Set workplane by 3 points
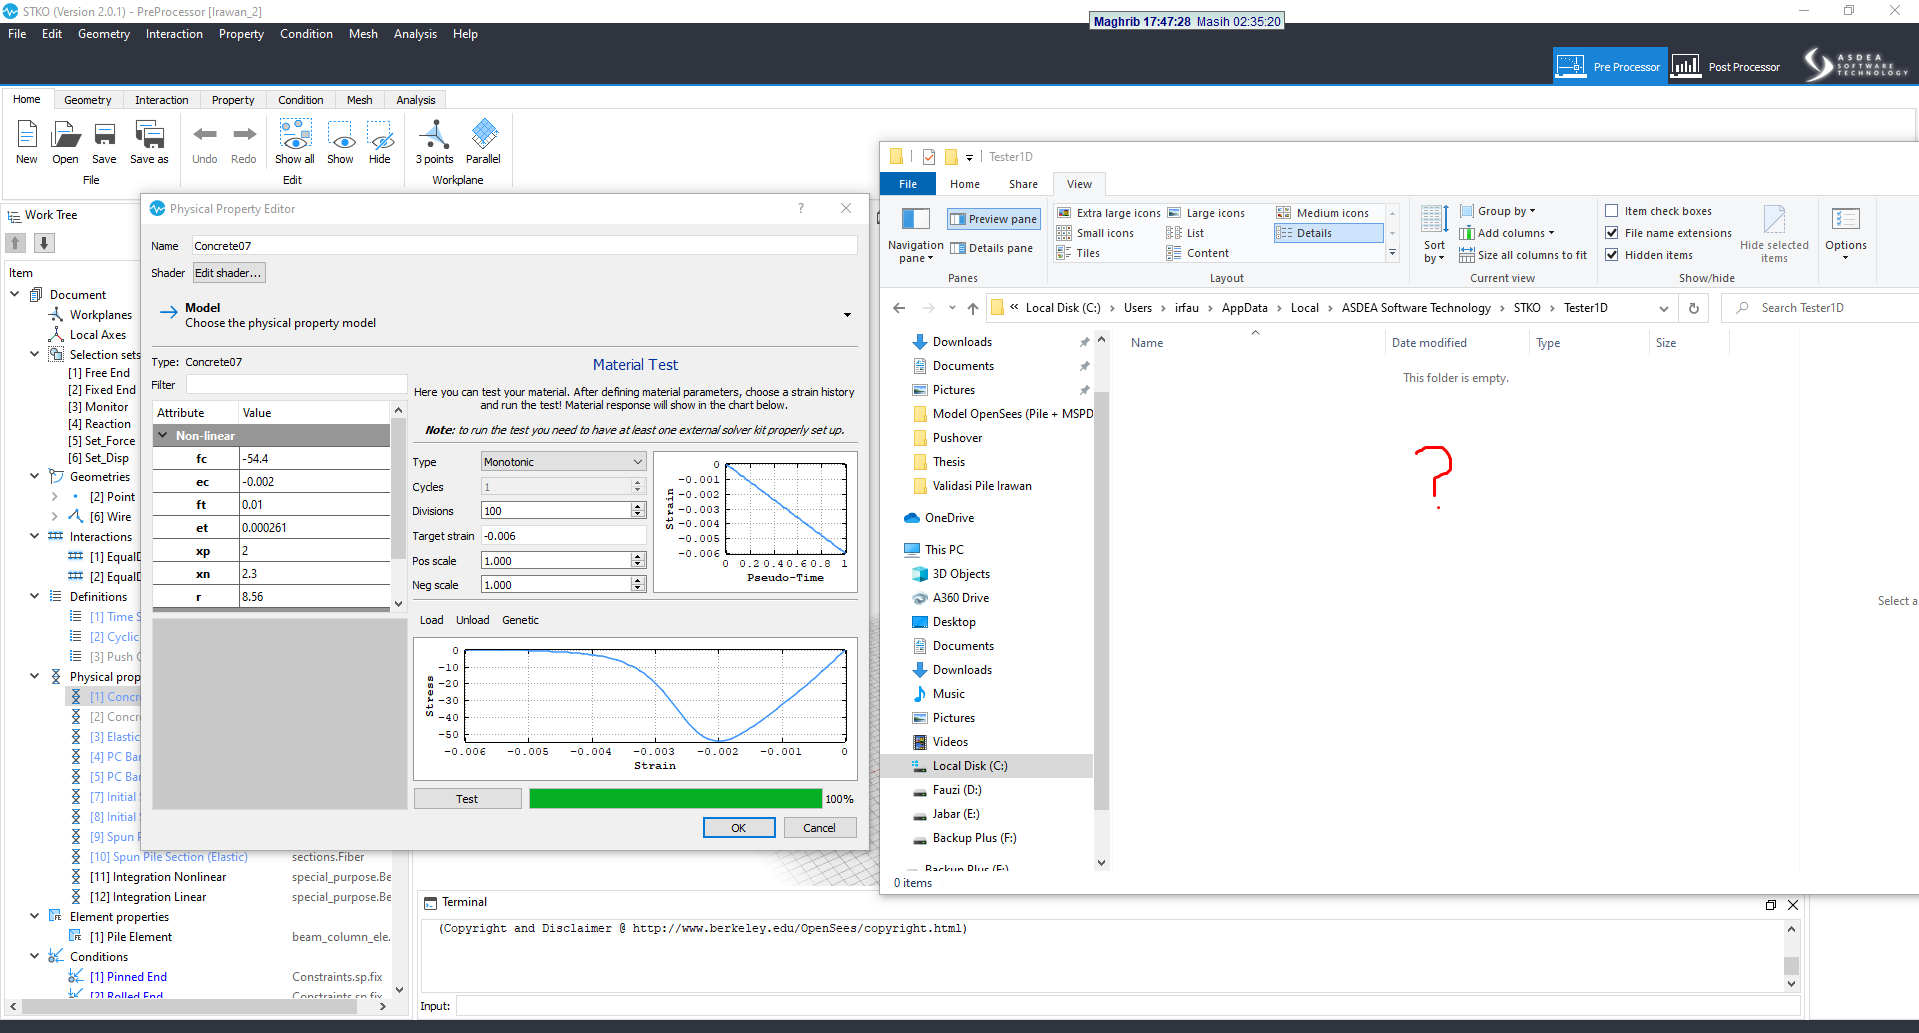The height and width of the screenshot is (1033, 1919). 435,141
